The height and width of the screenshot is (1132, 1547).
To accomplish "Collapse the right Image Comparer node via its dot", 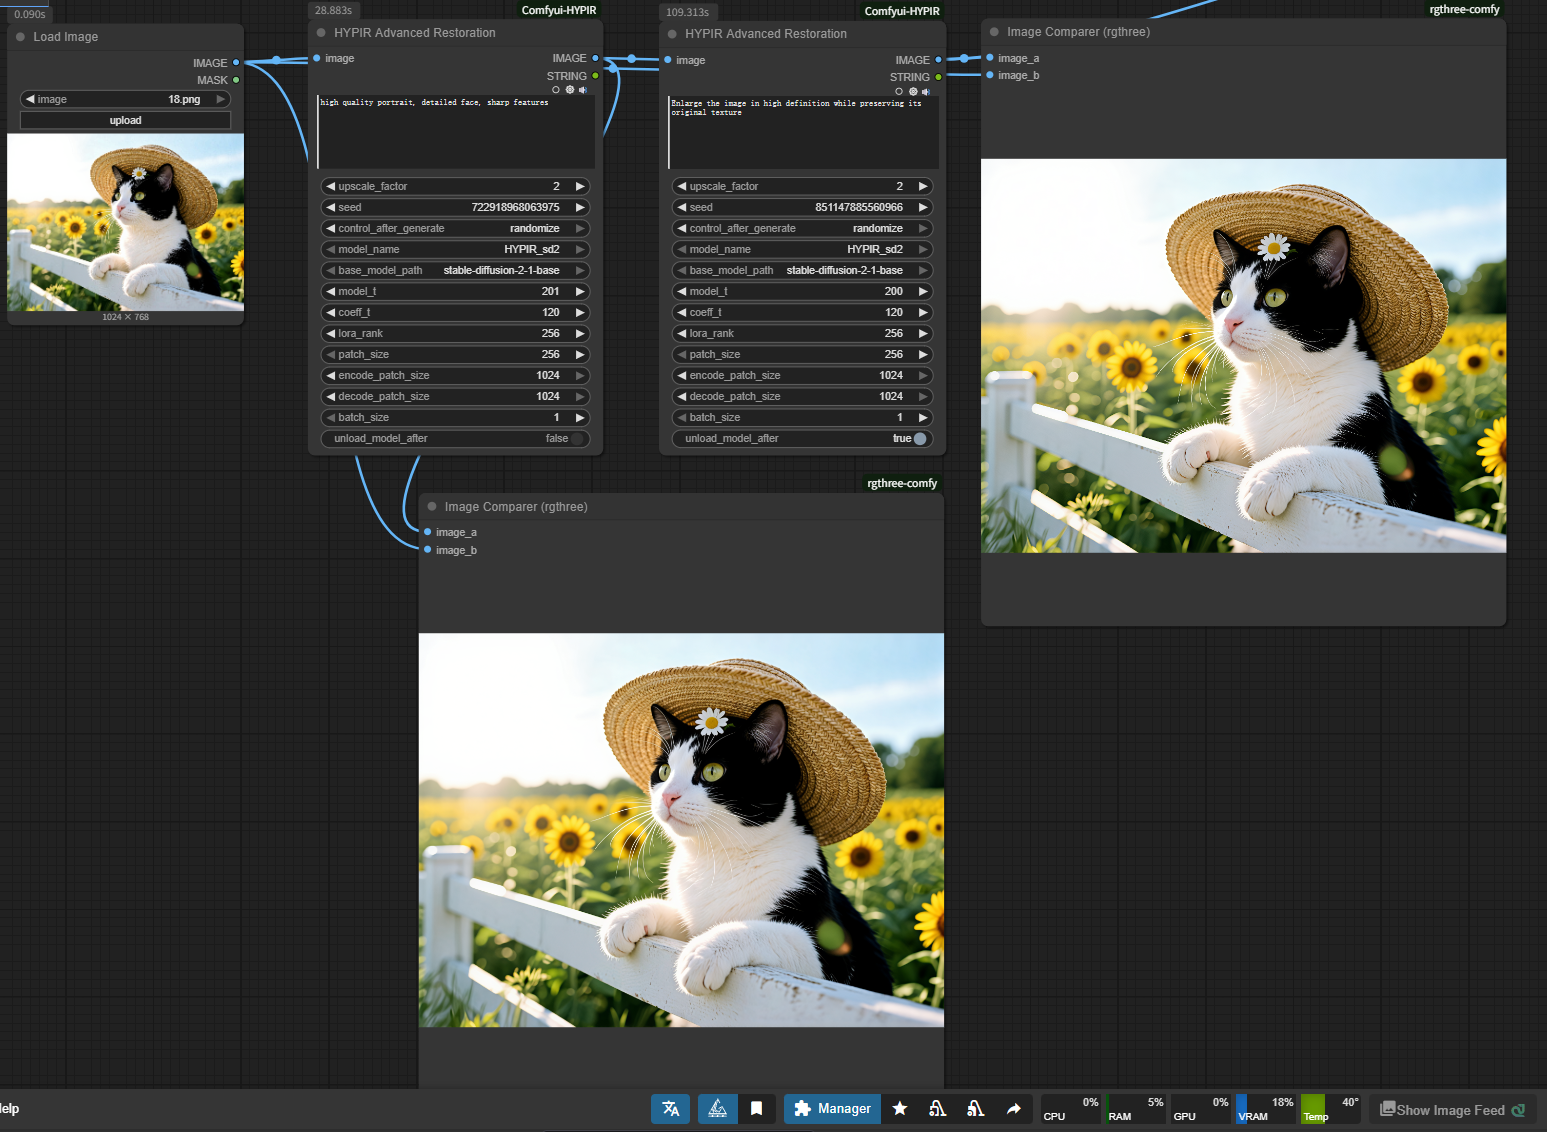I will click(994, 32).
